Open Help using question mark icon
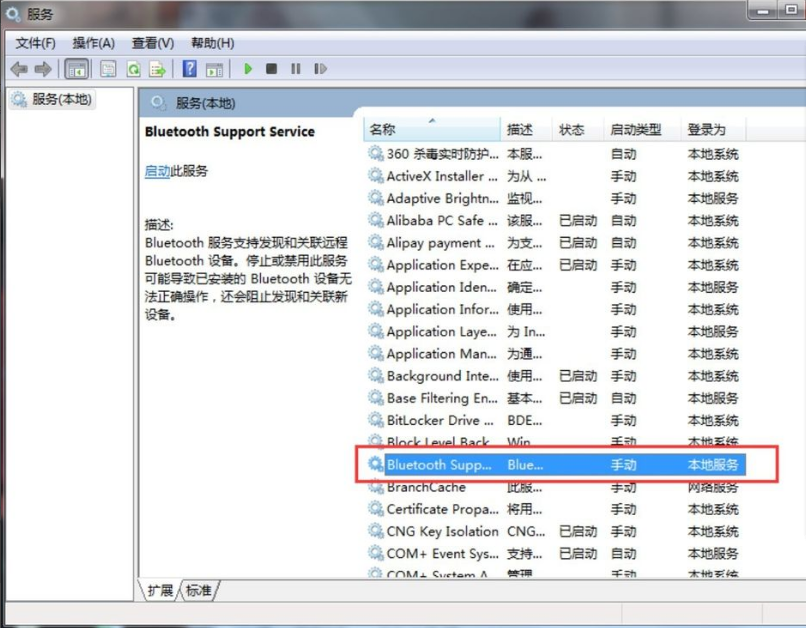This screenshot has height=628, width=806. (x=188, y=68)
